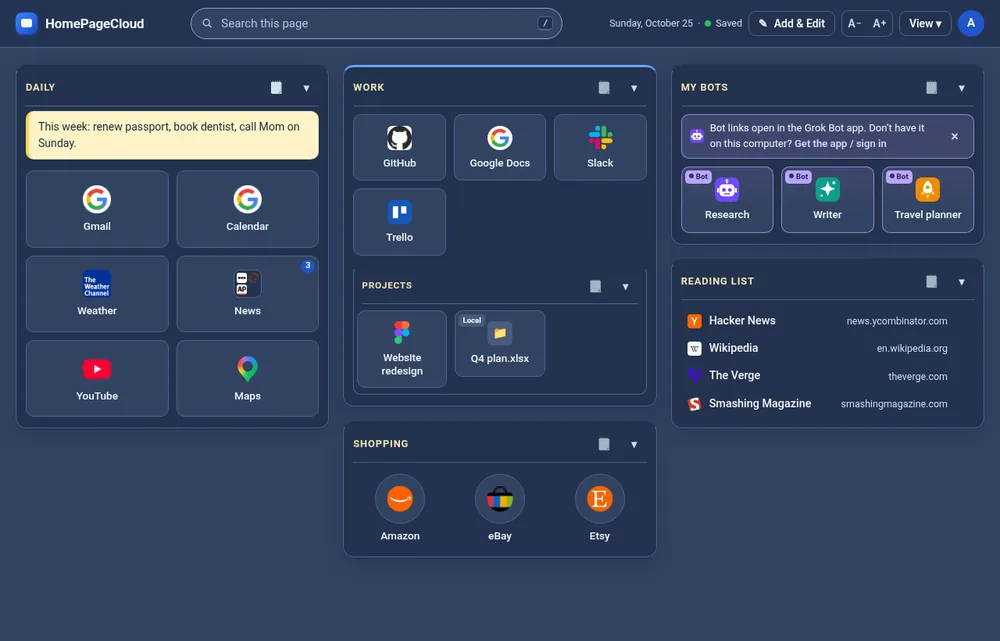Open the Etsy shortcut
The image size is (1000, 641).
[x=599, y=508]
